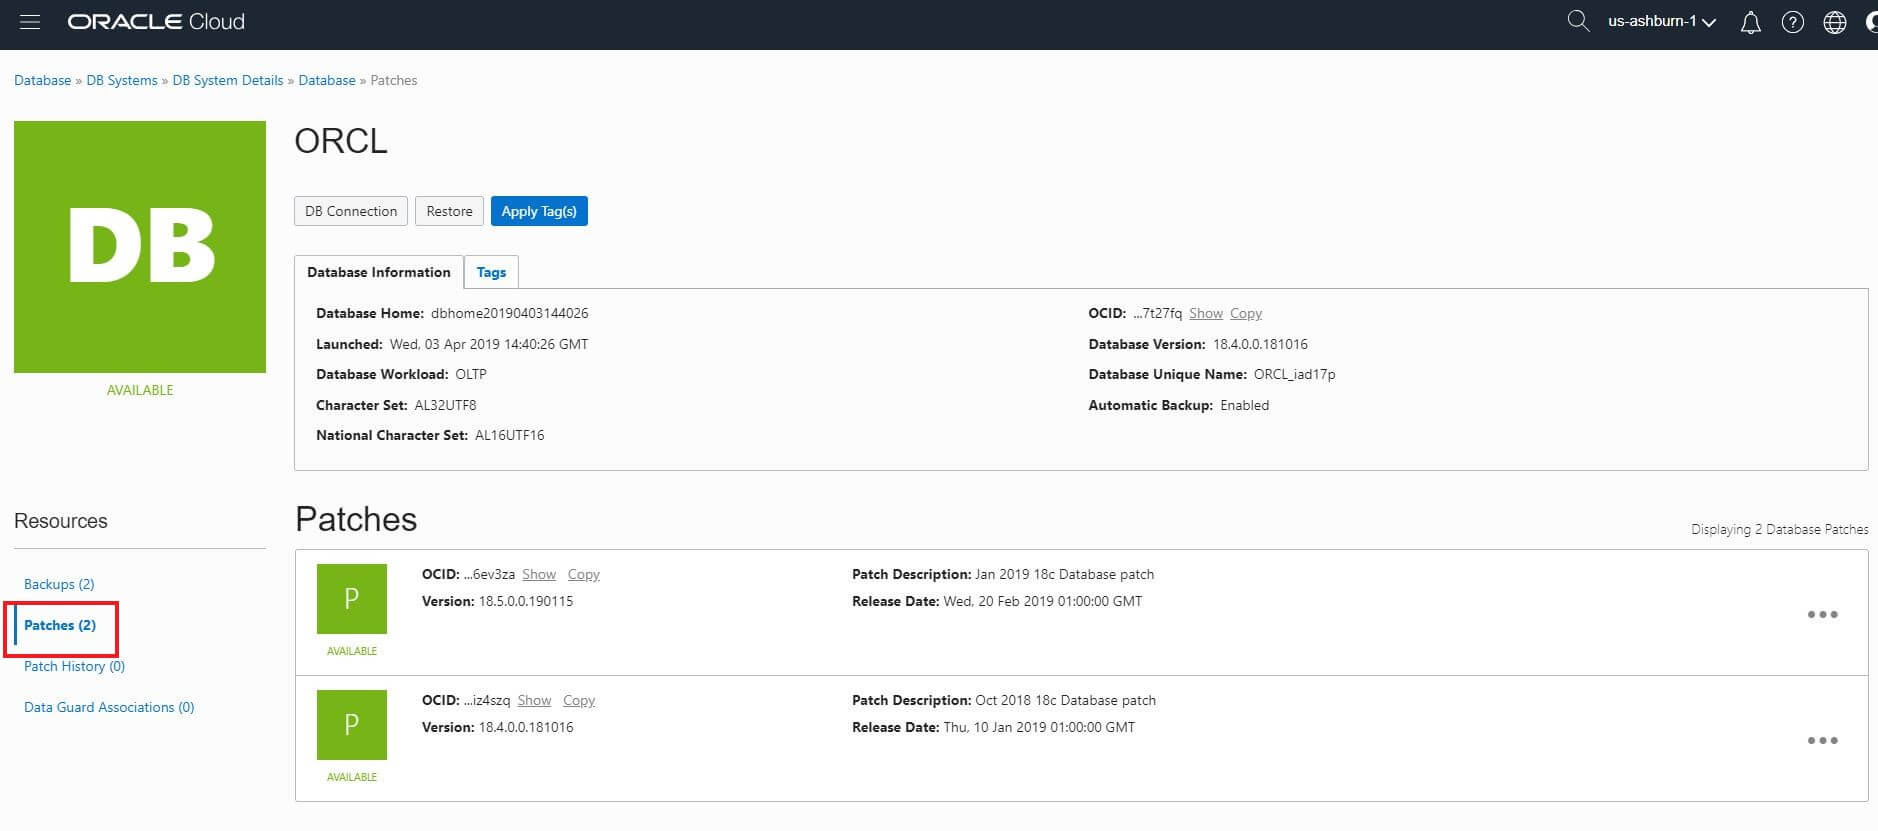Go to DB System Details breadcrumb
Image resolution: width=1878 pixels, height=831 pixels.
228,80
